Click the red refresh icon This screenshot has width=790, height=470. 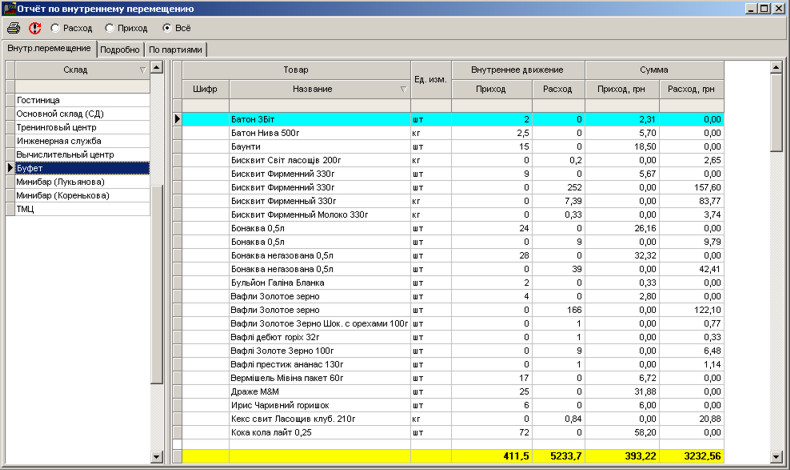tap(35, 28)
